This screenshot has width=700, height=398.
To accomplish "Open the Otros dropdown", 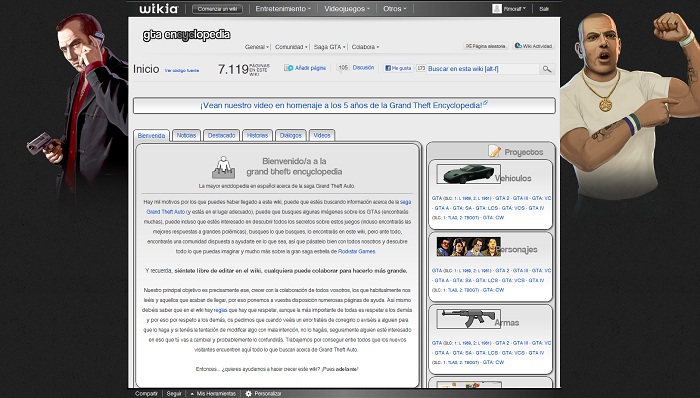I will [395, 8].
